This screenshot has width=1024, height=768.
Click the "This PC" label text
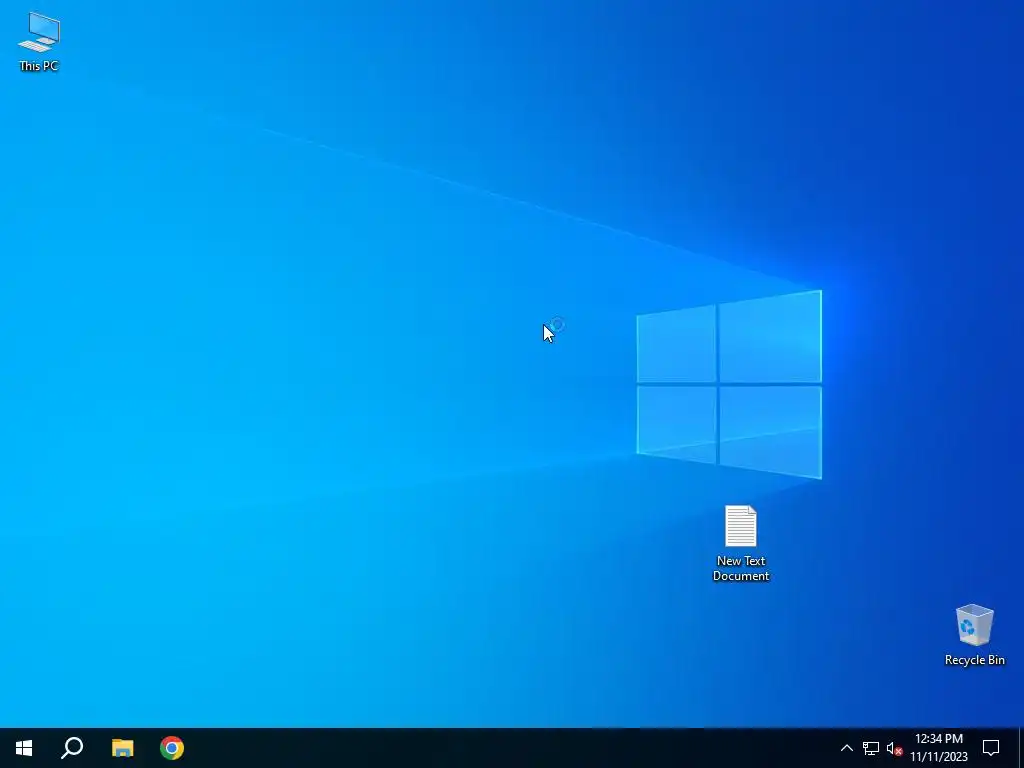39,66
